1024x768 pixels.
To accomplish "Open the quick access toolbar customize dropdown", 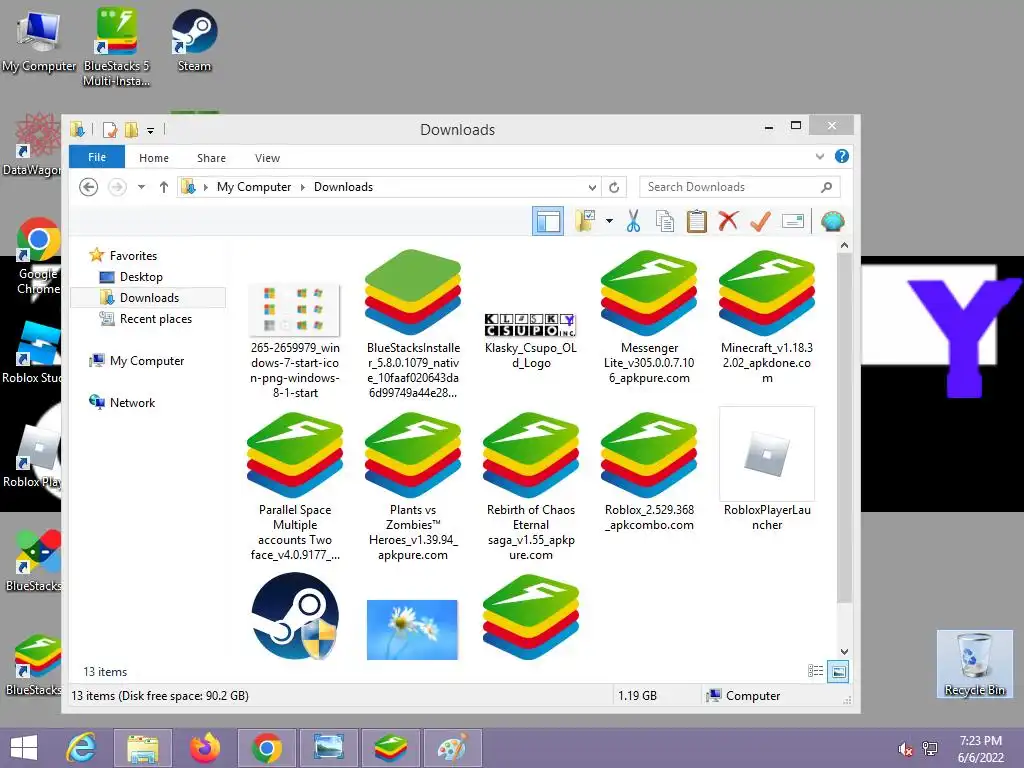I will 150,131.
